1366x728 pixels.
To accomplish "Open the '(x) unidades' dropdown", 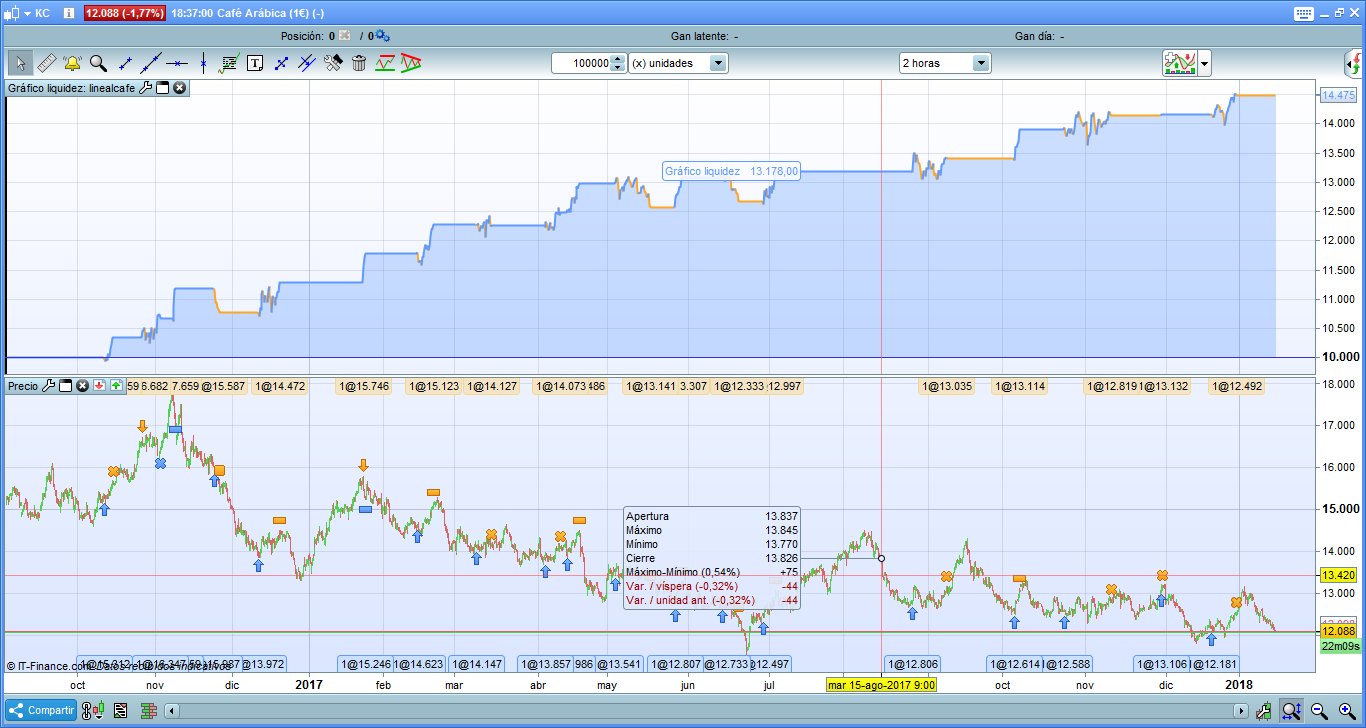I will point(717,63).
